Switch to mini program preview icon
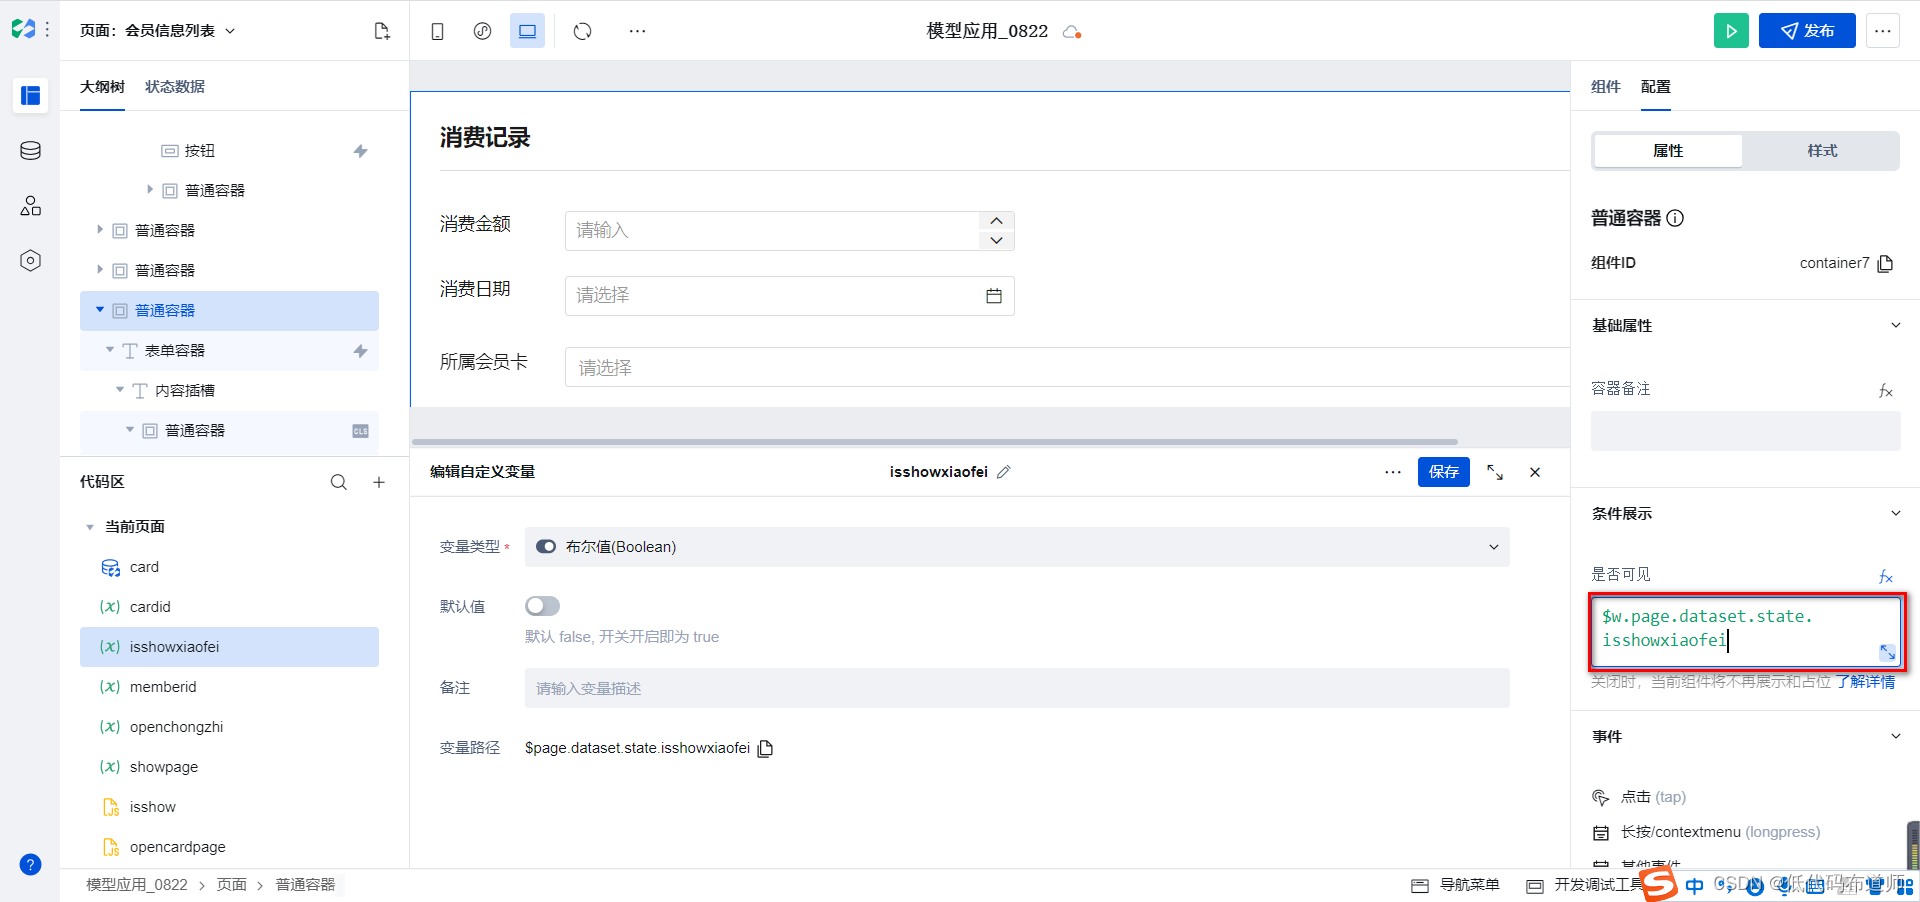 482,31
